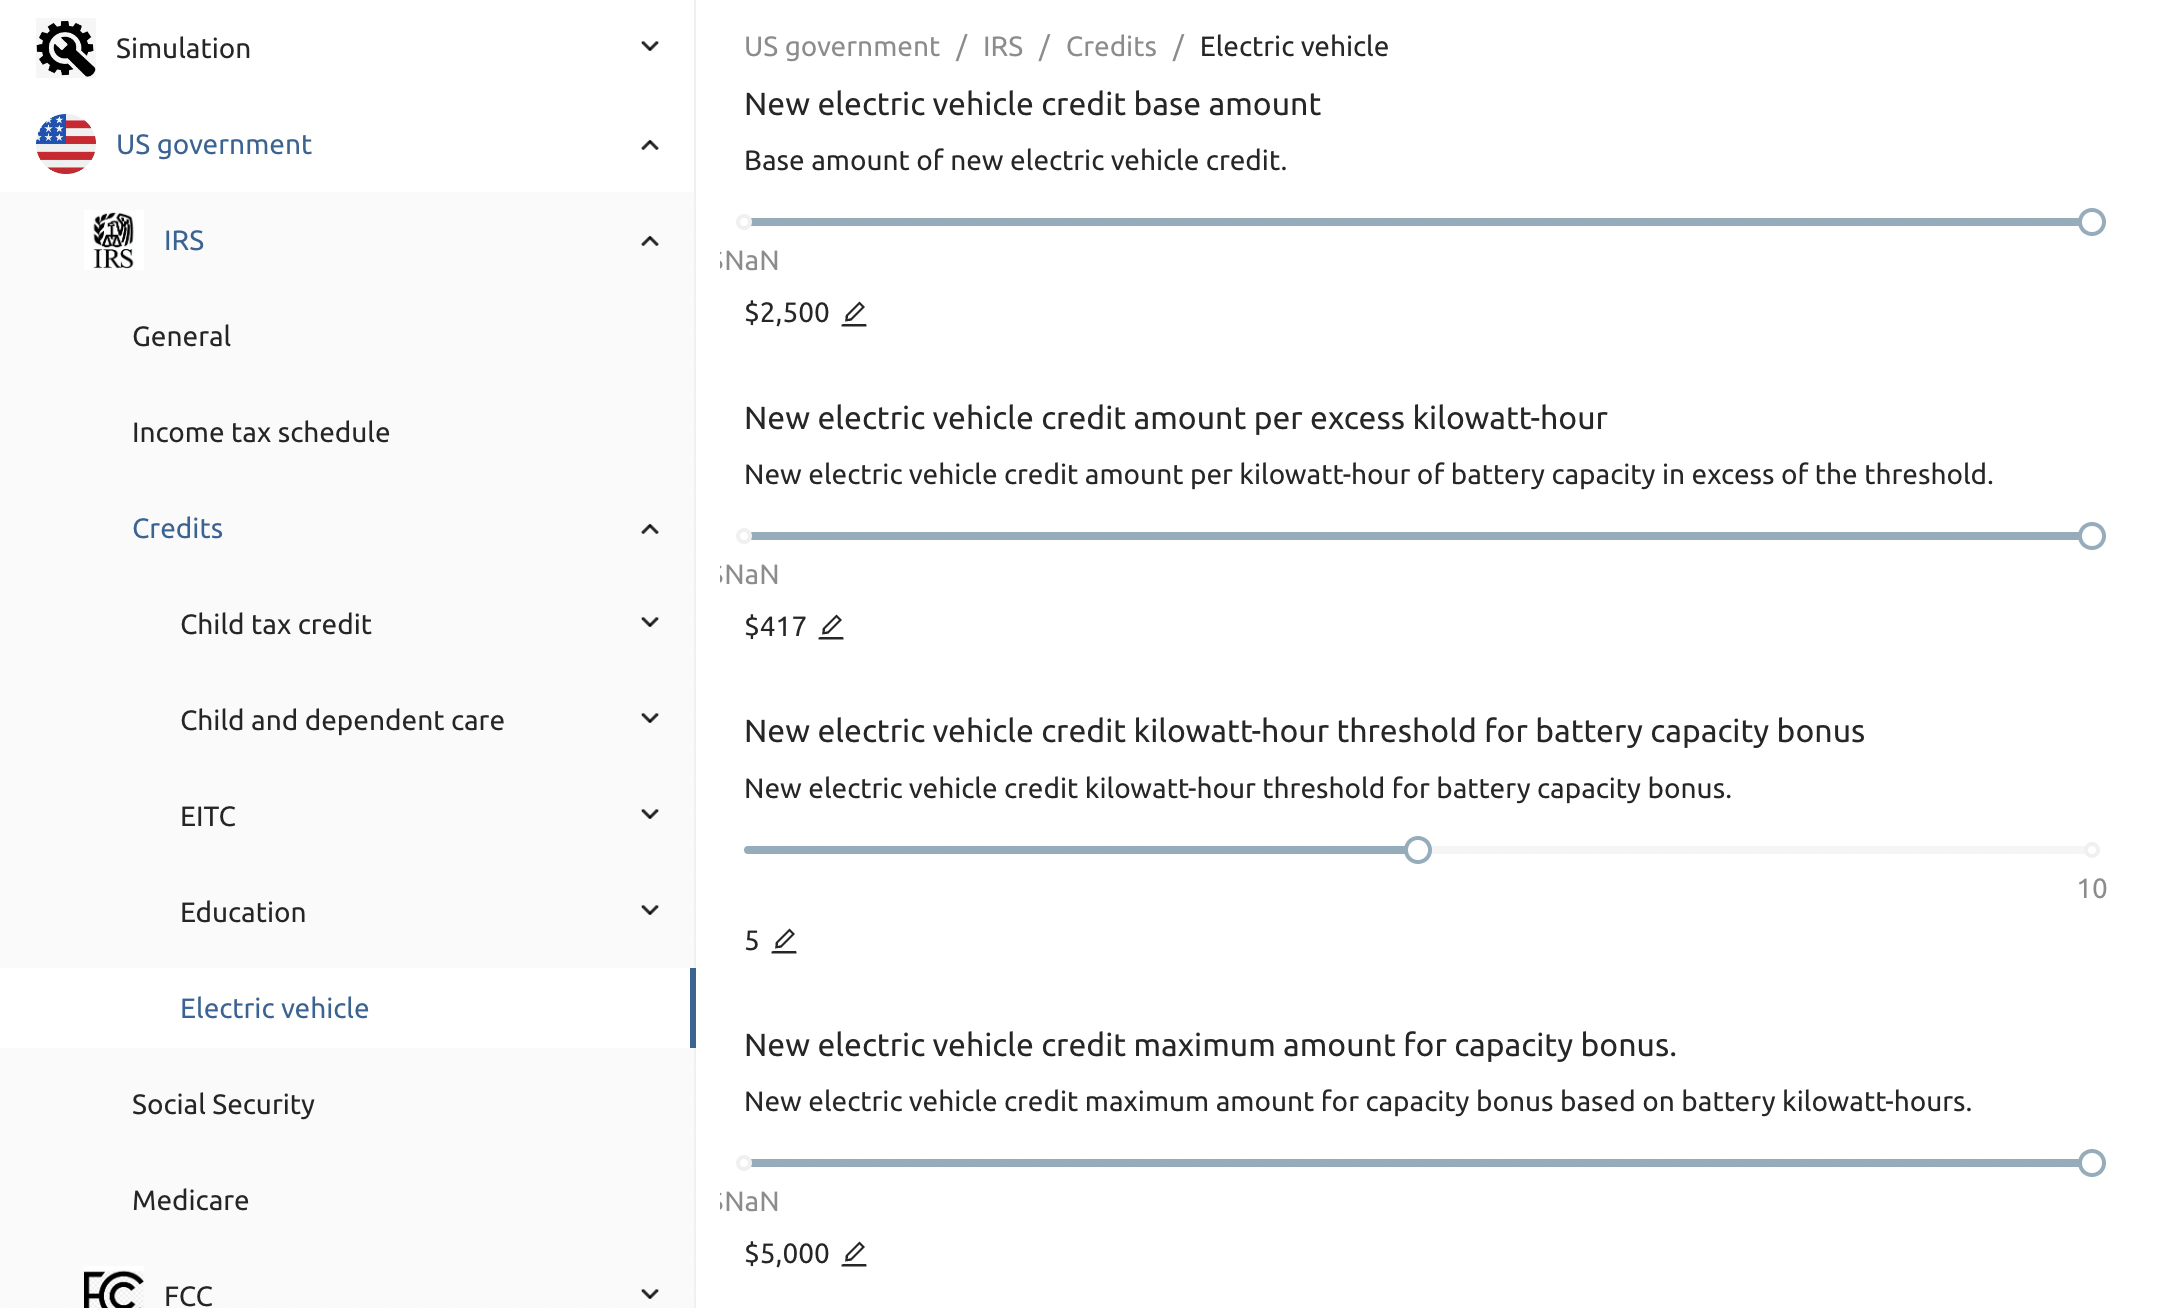
Task: Expand Child tax credit submenu
Action: tap(650, 623)
